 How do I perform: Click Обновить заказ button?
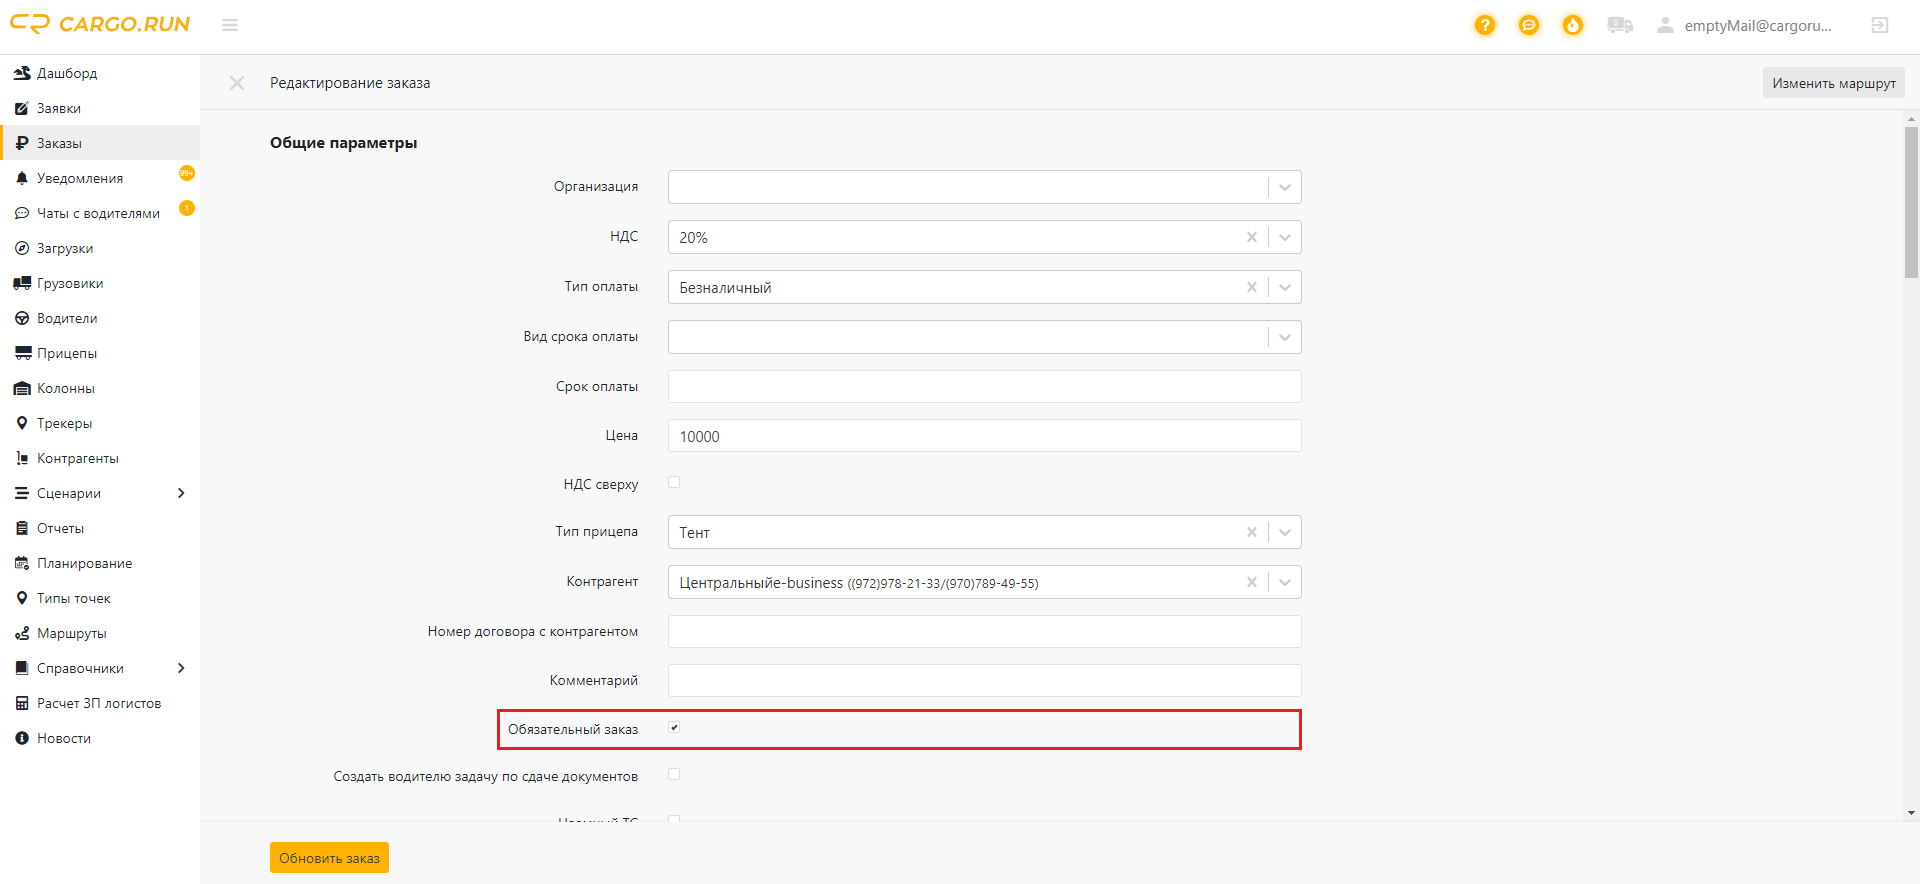click(x=329, y=858)
